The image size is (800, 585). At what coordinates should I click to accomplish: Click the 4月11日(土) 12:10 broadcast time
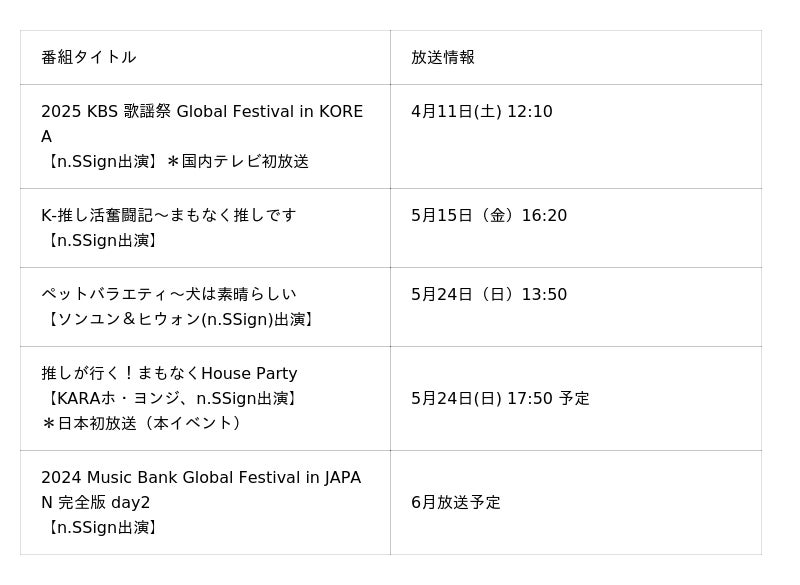pos(481,112)
